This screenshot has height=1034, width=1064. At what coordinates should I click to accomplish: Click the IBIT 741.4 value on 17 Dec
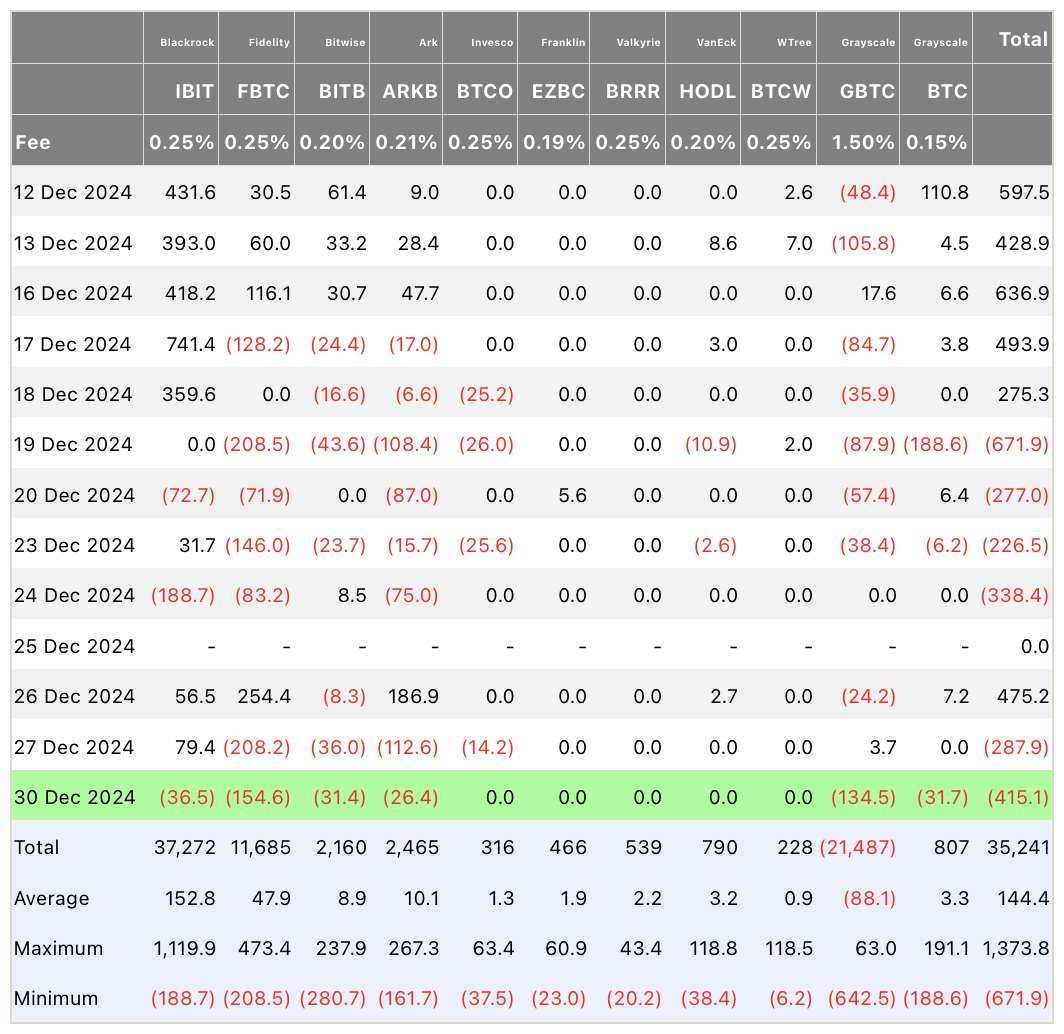pos(191,345)
